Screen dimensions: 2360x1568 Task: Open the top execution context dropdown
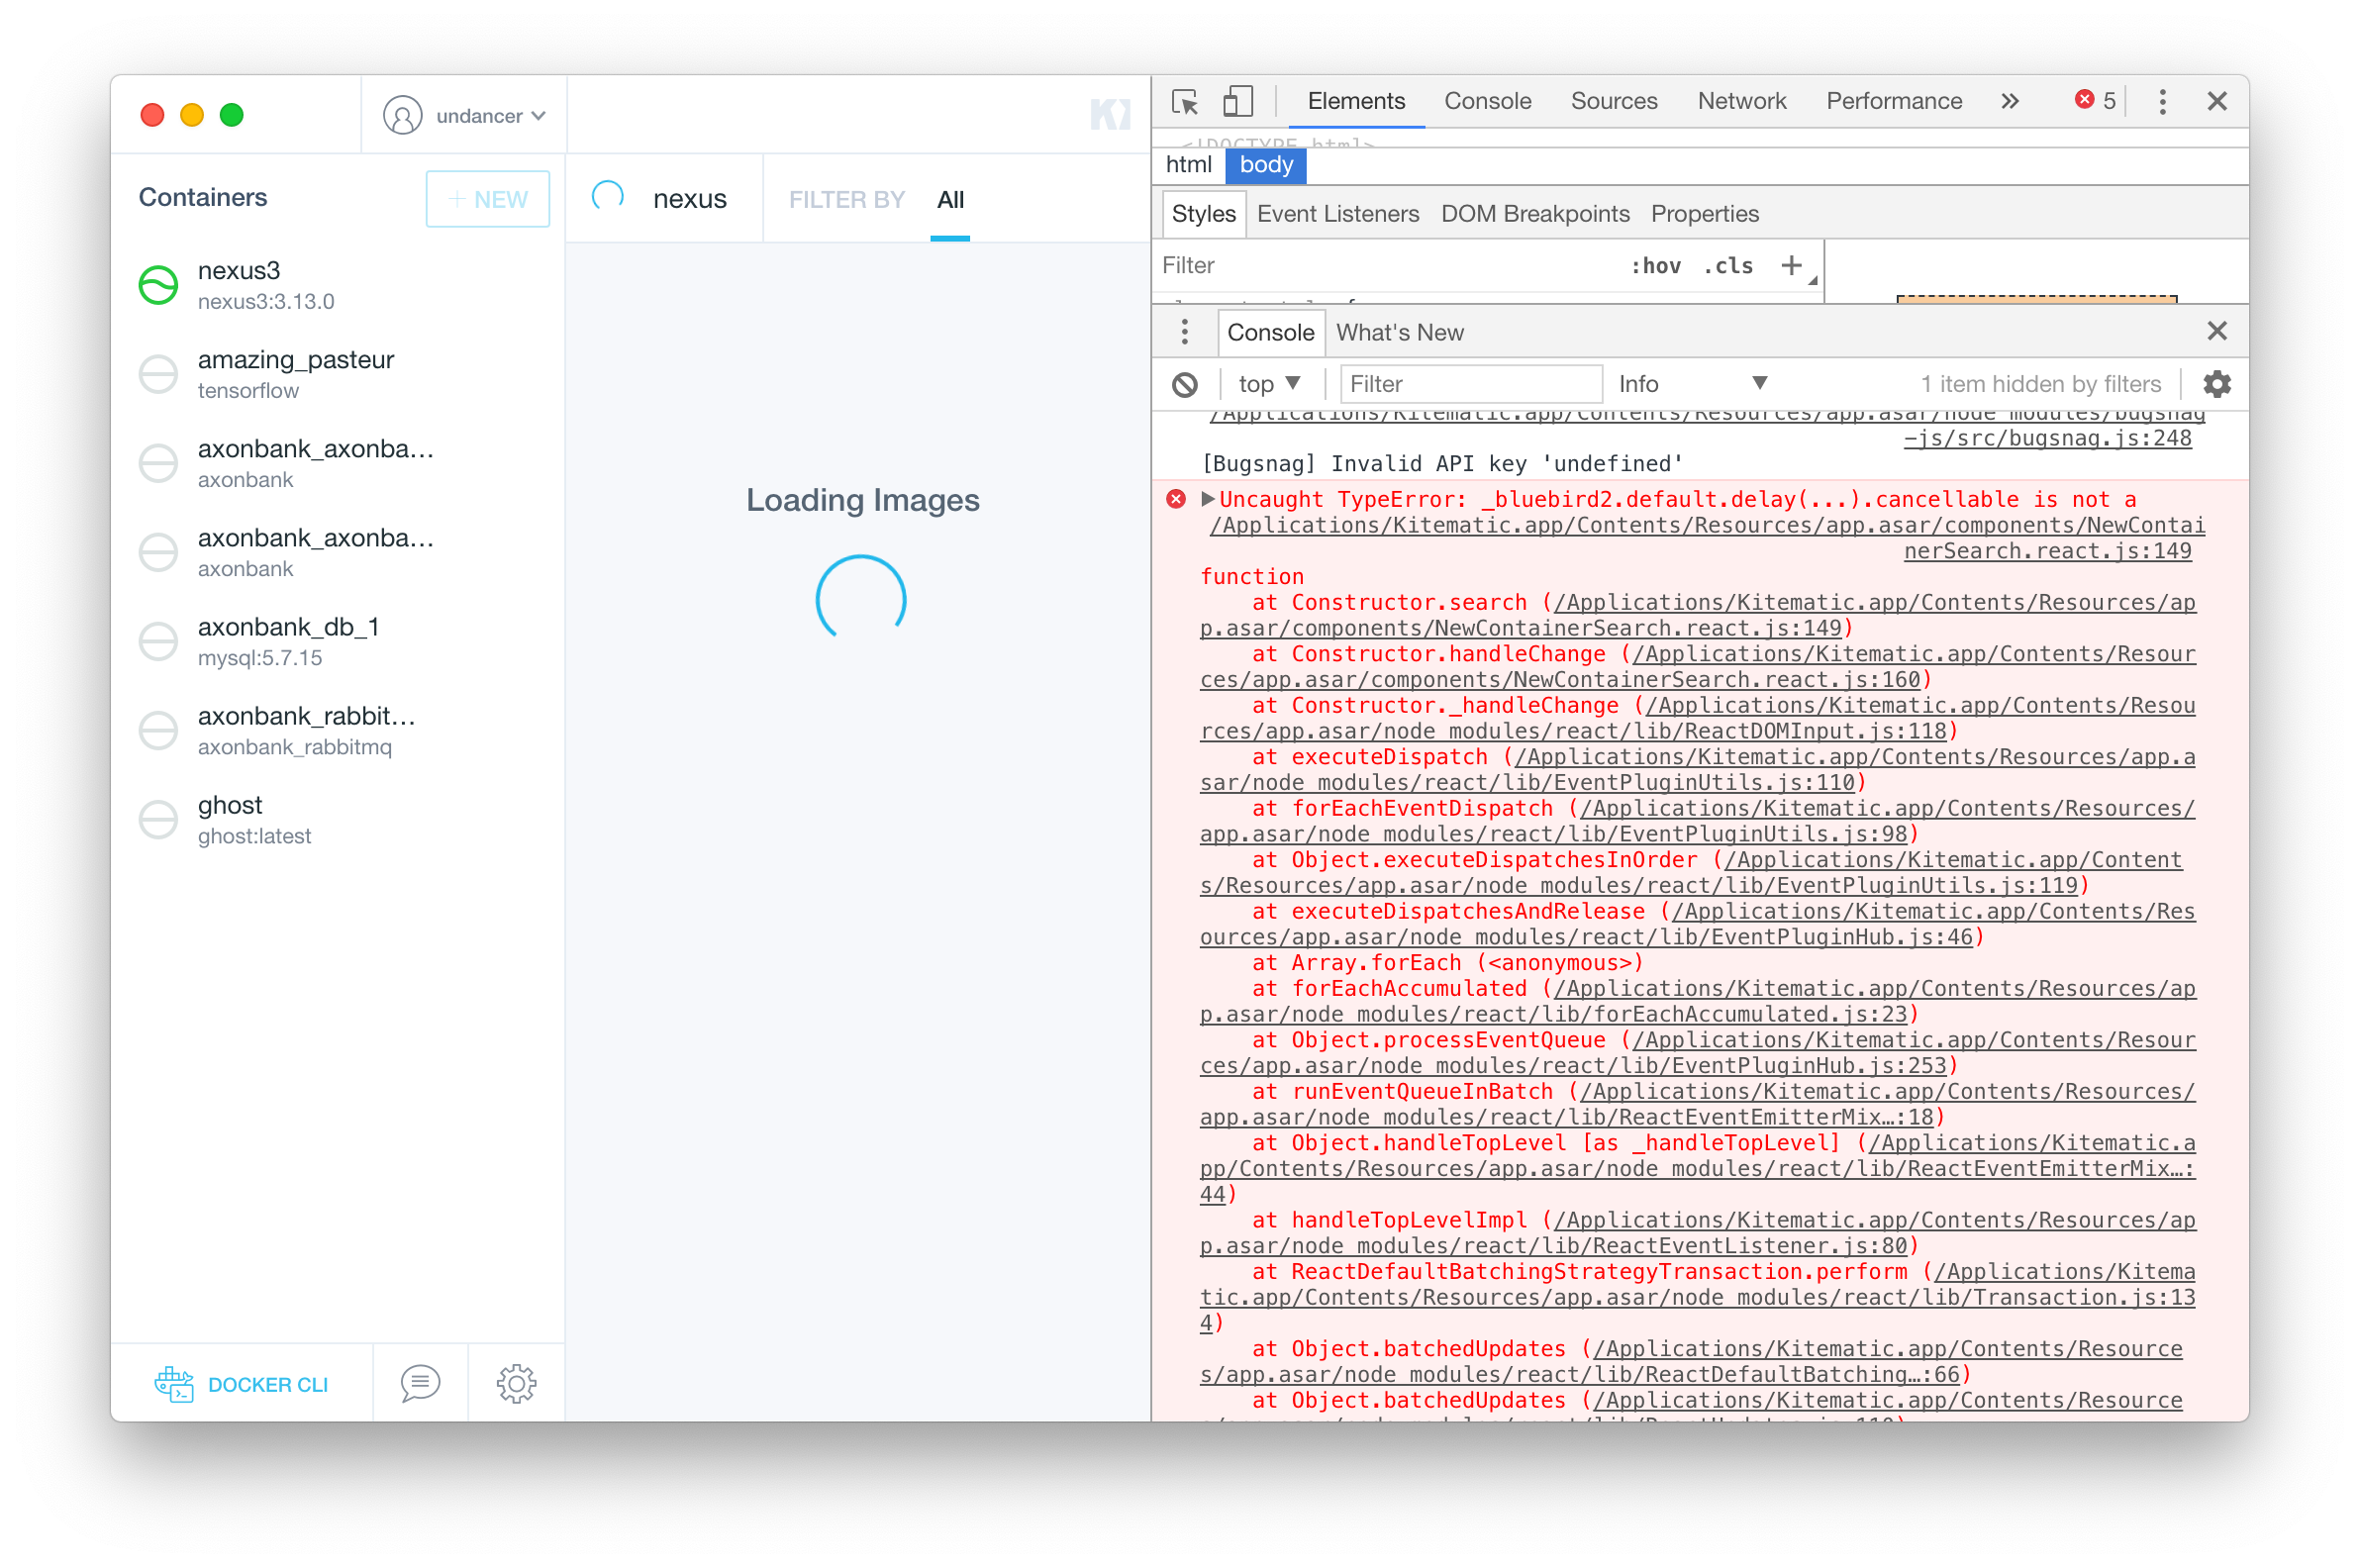pos(1268,383)
